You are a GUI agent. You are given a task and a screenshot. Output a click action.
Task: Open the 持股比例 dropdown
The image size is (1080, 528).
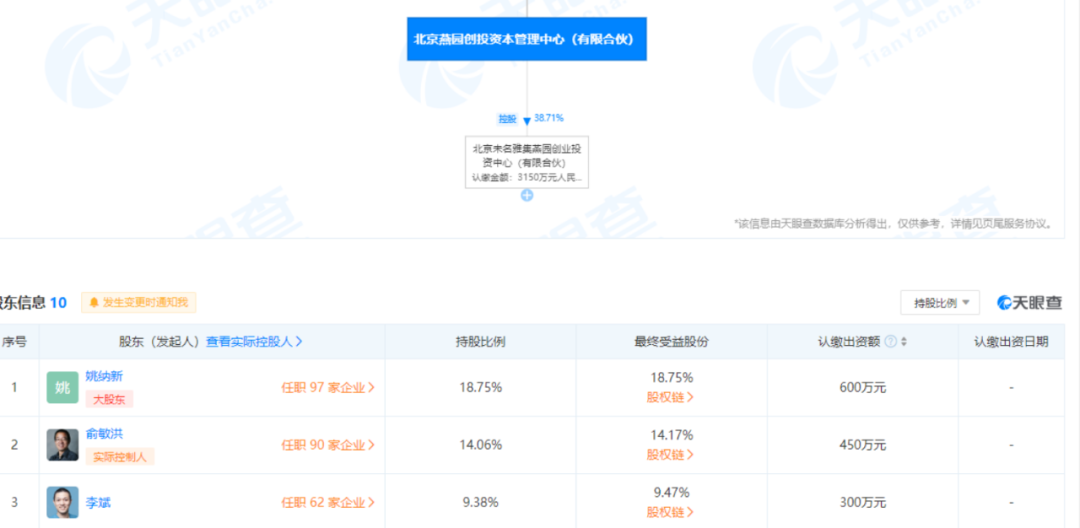pos(940,303)
